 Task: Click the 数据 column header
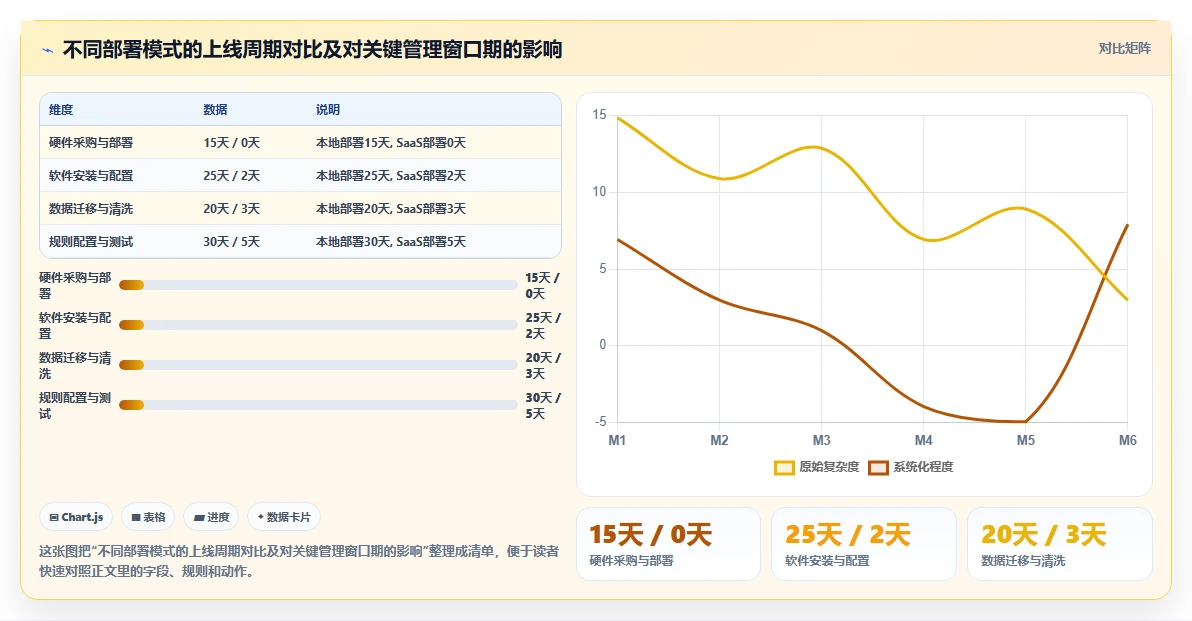tap(215, 109)
